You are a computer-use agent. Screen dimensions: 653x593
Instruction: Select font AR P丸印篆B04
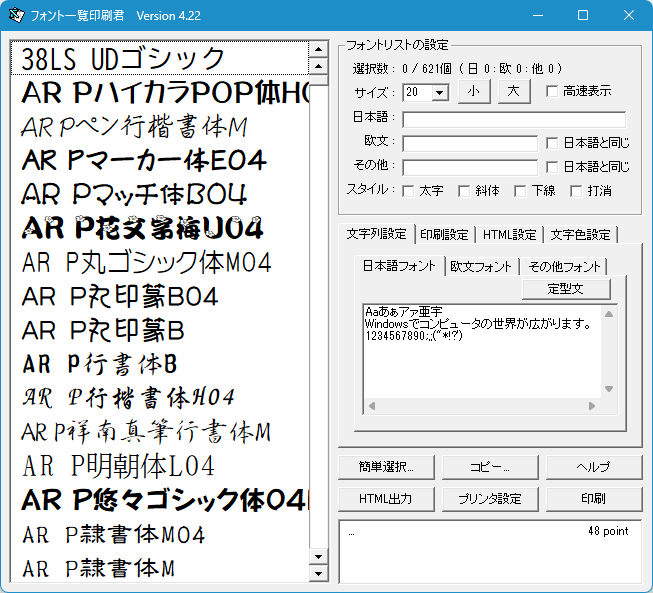tap(160, 296)
